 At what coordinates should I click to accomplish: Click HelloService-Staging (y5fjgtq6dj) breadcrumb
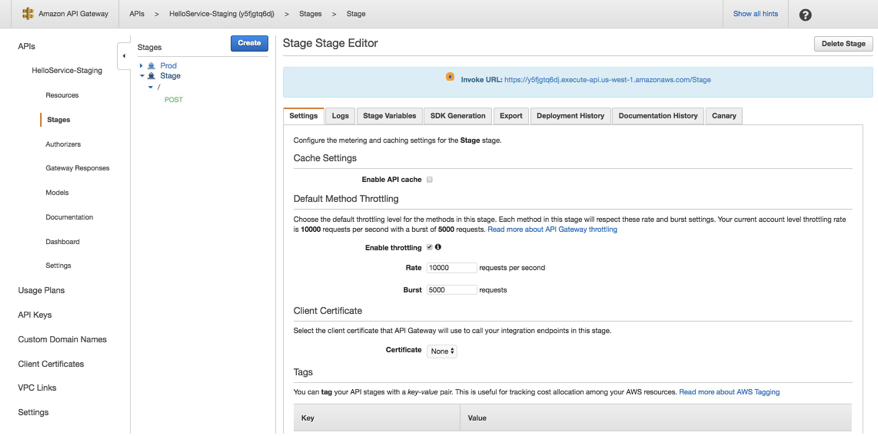222,14
